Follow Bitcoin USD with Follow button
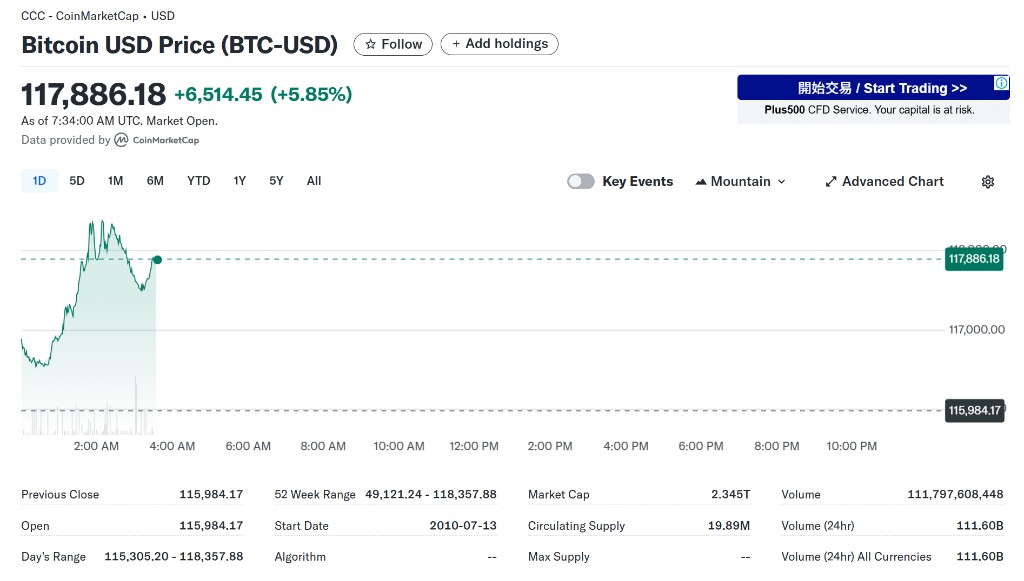This screenshot has width=1024, height=581. point(393,44)
